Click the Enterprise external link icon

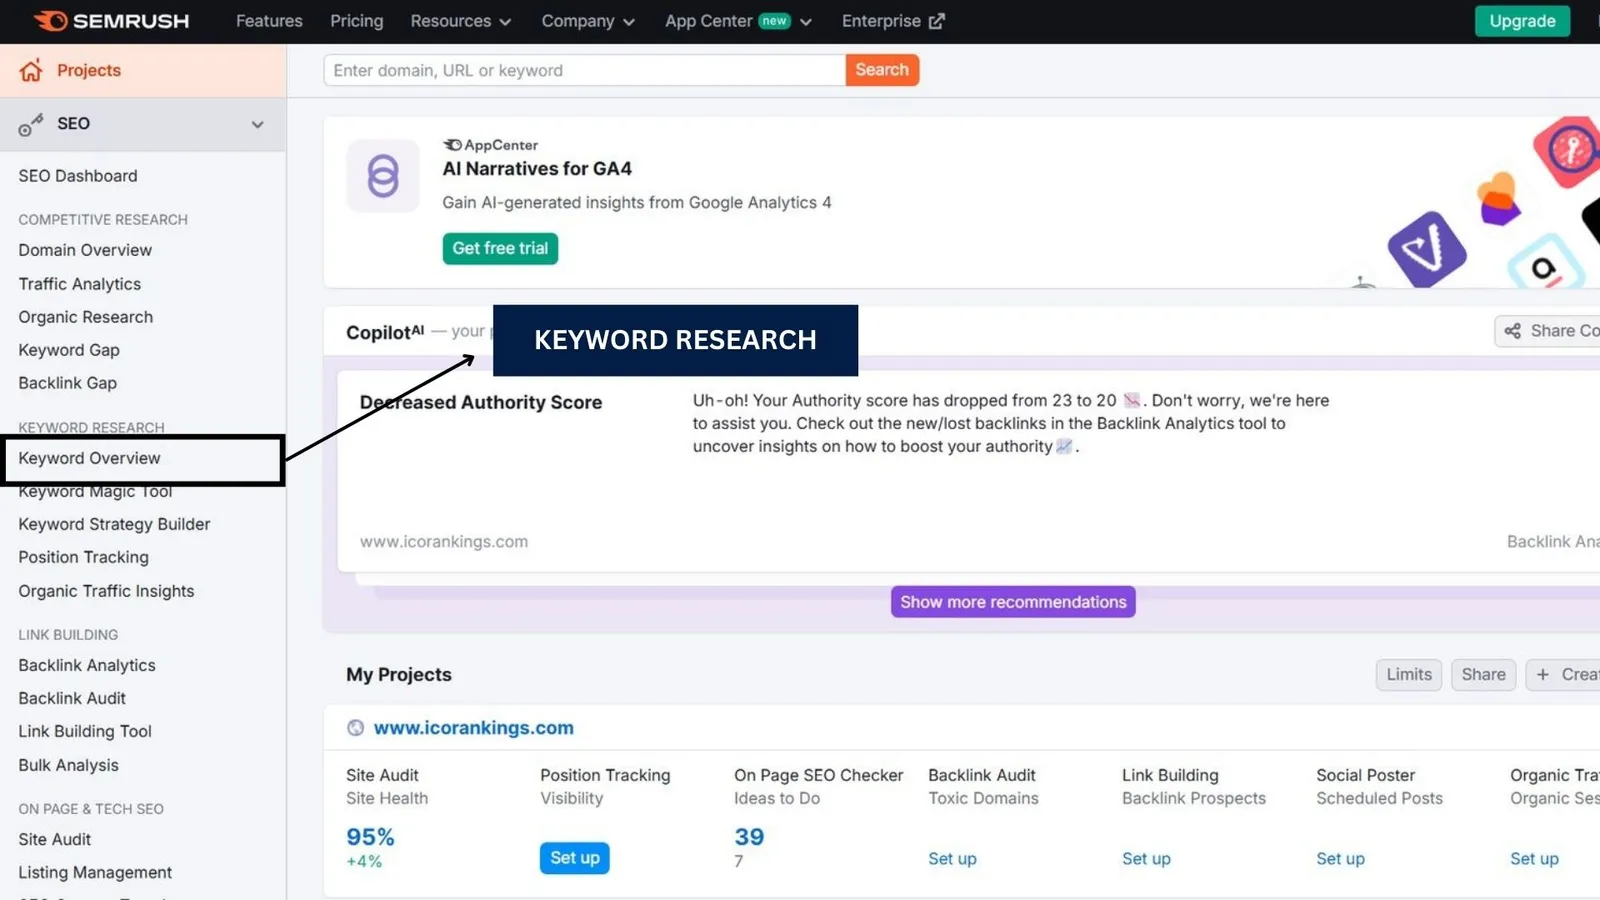pyautogui.click(x=937, y=21)
